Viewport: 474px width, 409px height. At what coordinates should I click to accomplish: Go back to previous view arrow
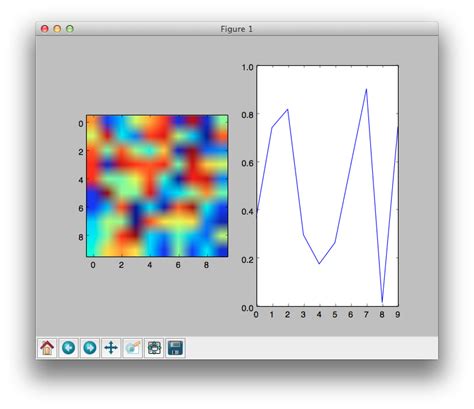[69, 348]
